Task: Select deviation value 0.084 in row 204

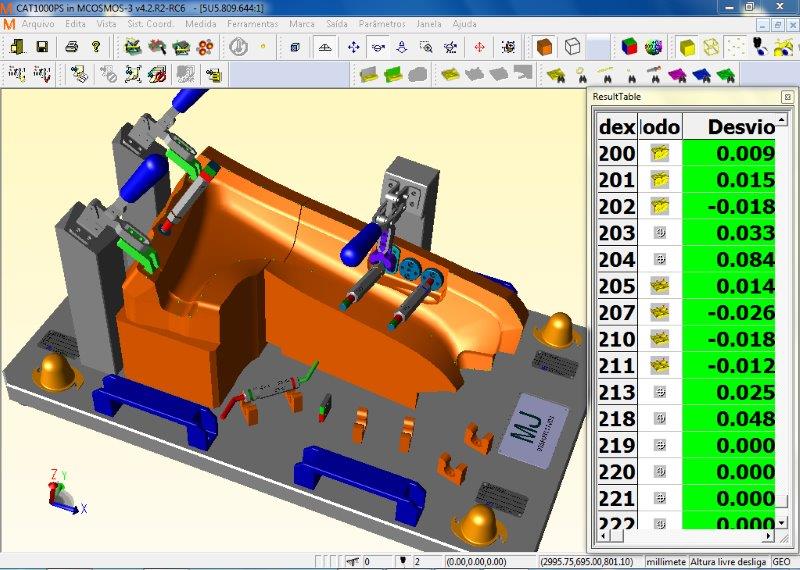Action: (729, 259)
